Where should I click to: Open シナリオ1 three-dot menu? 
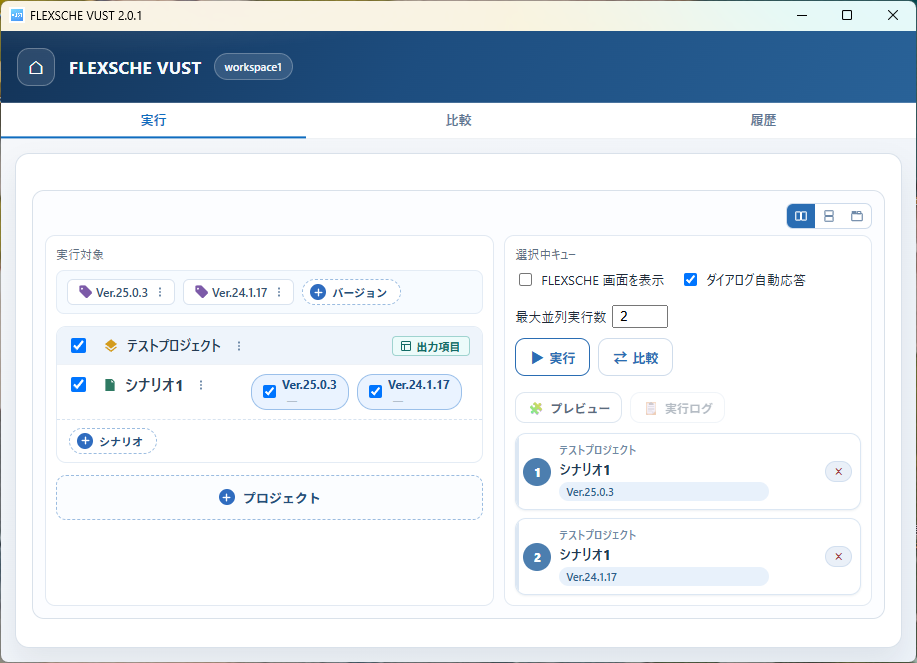[x=201, y=385]
